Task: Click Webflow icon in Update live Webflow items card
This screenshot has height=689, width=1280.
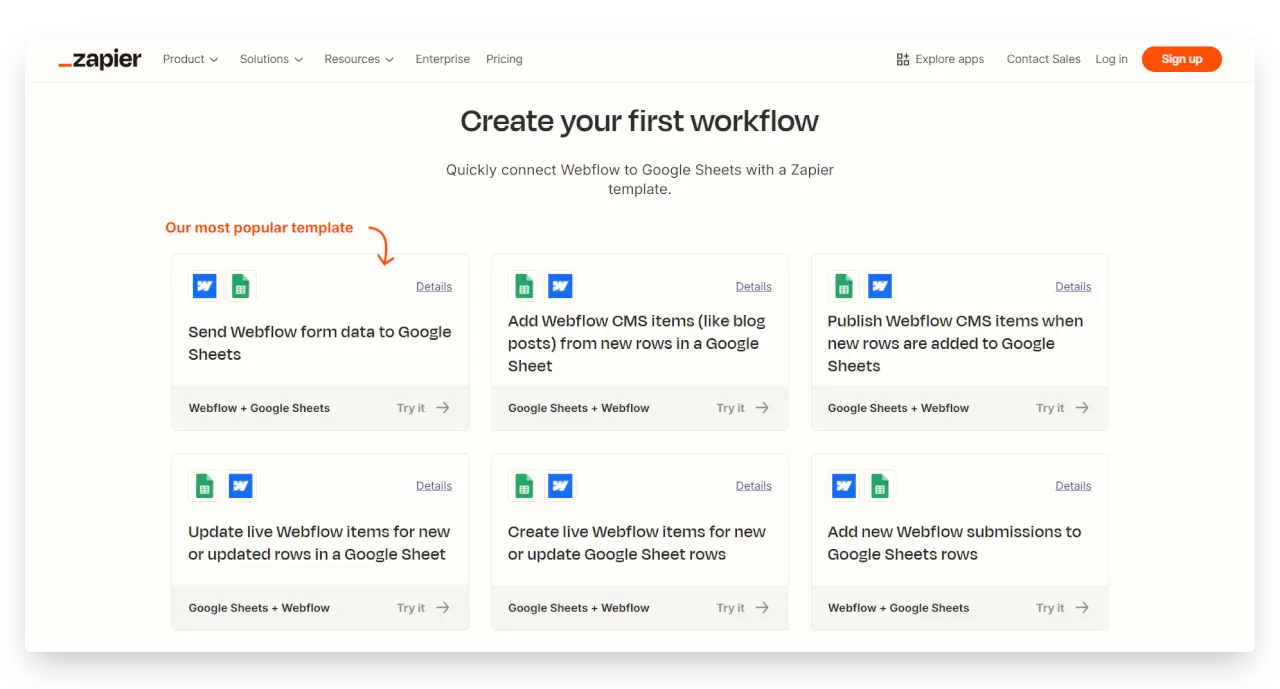Action: point(240,486)
